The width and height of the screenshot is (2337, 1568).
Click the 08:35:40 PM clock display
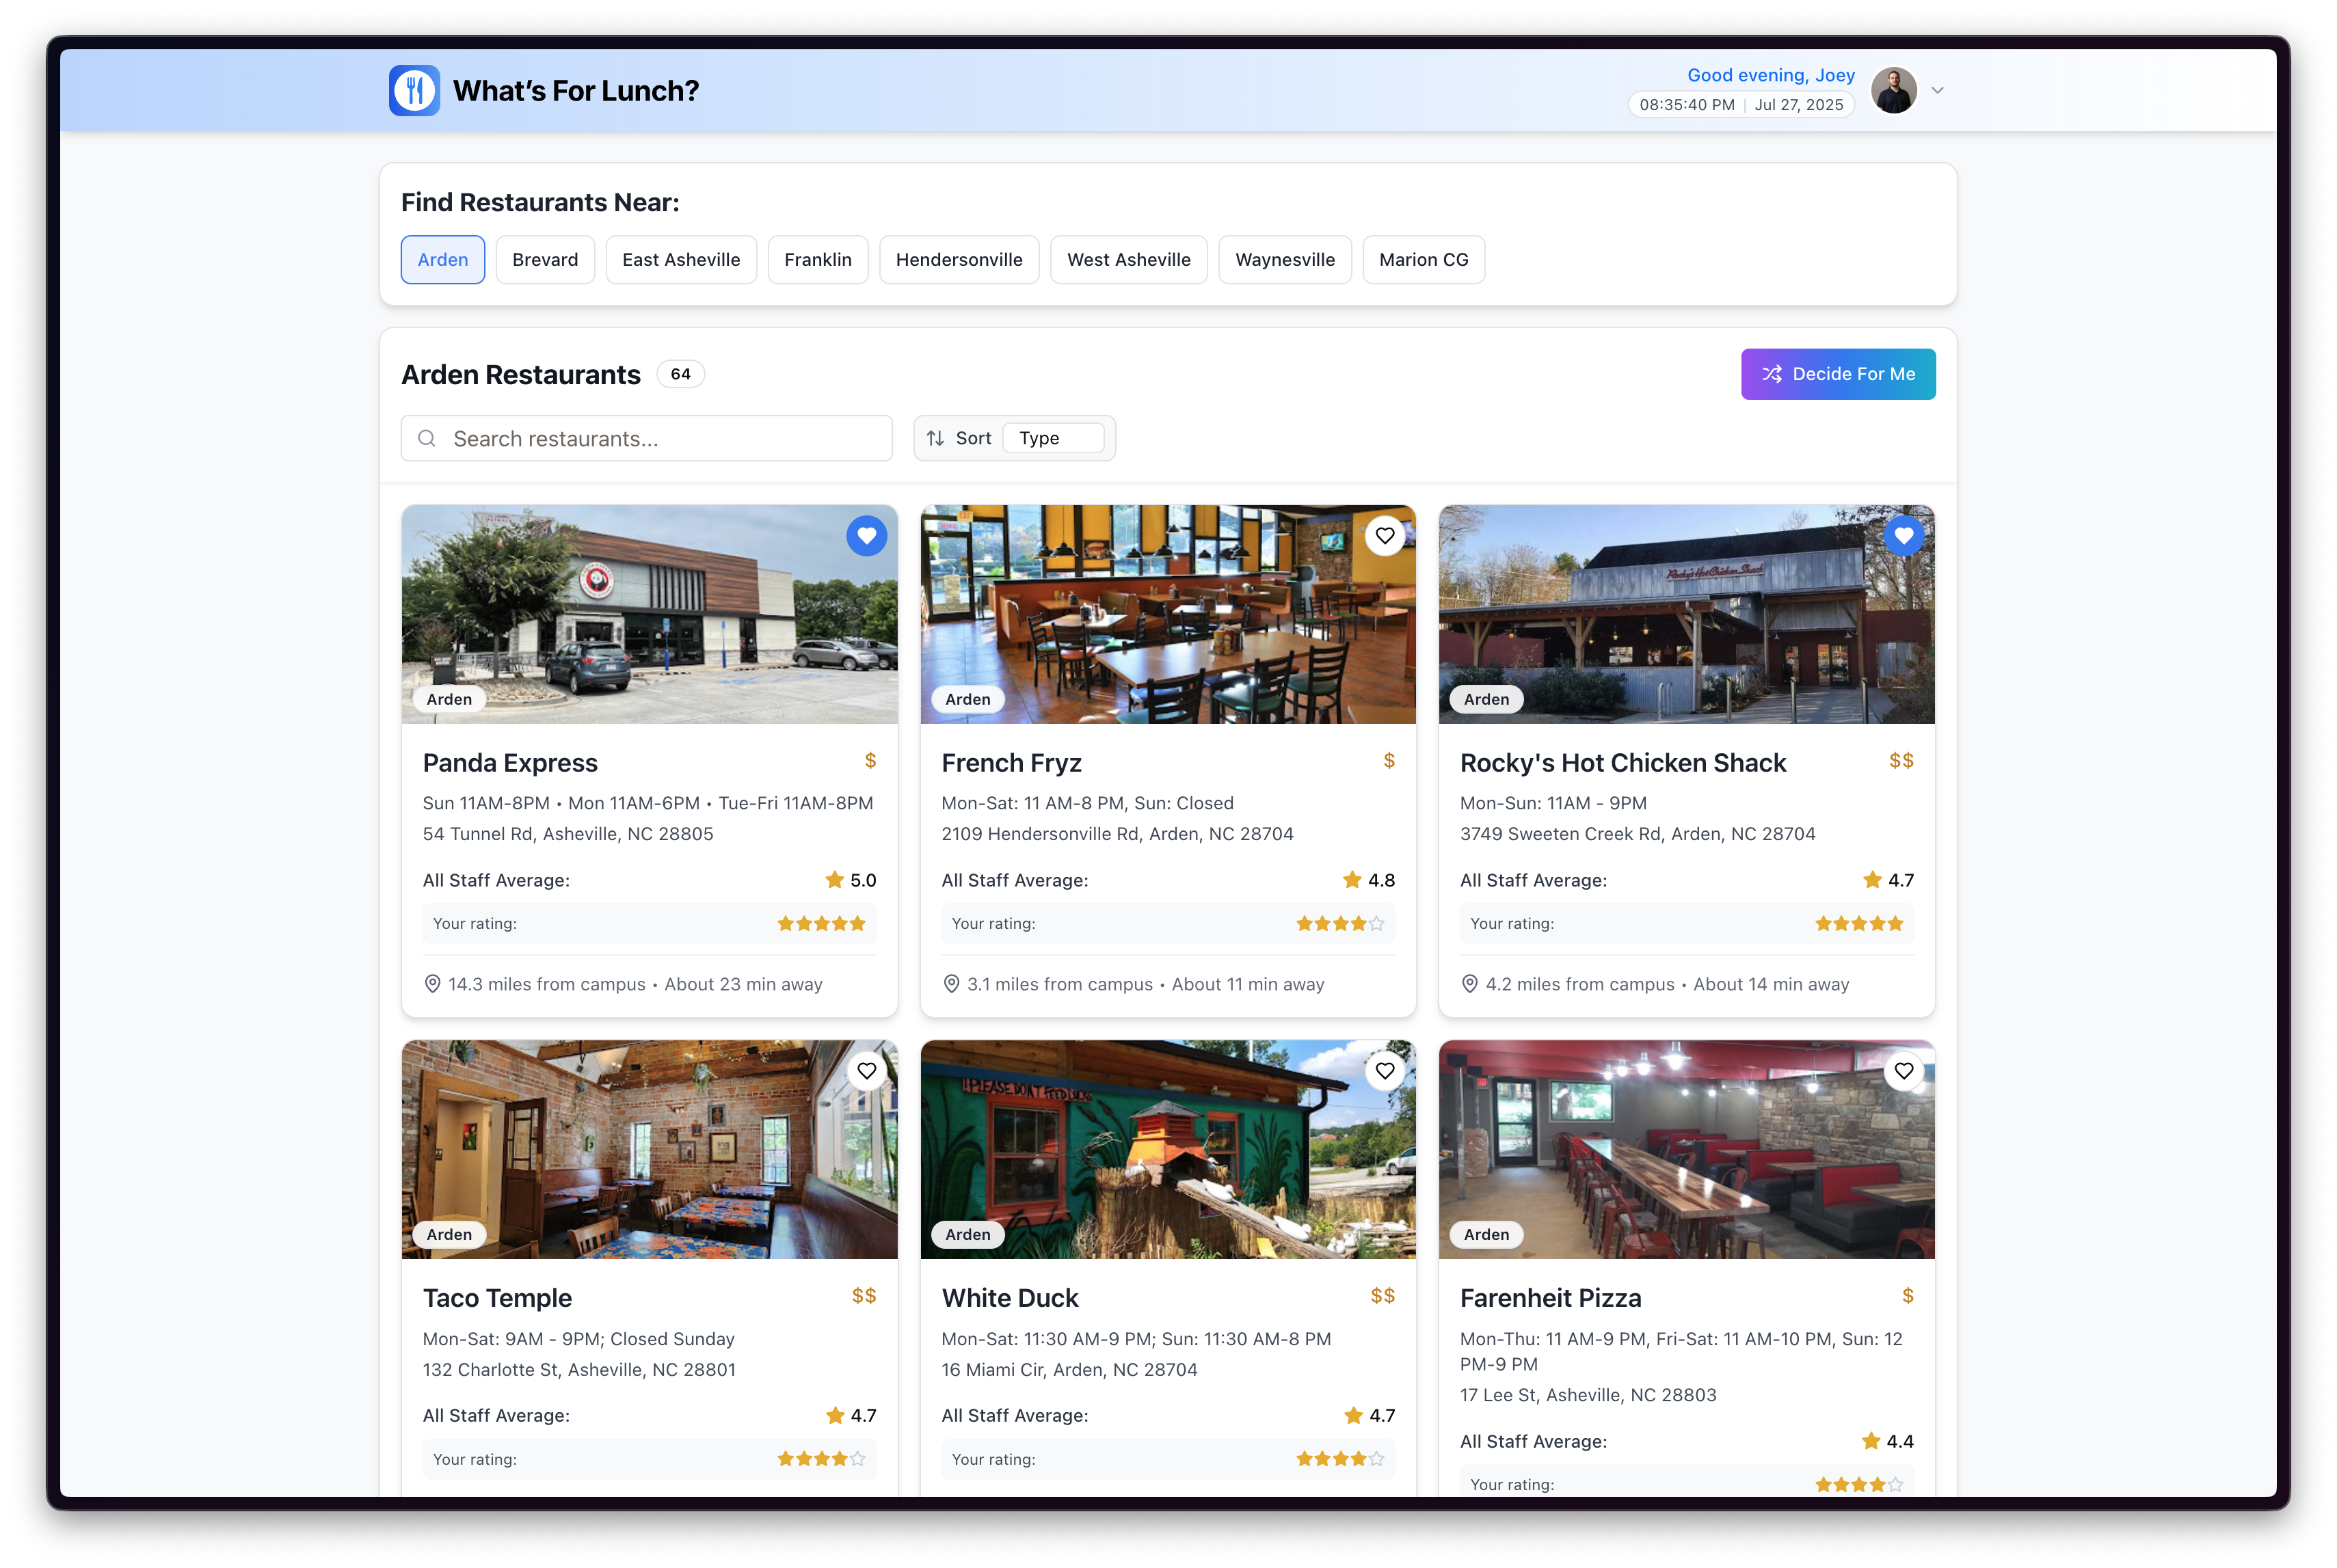[x=1687, y=105]
